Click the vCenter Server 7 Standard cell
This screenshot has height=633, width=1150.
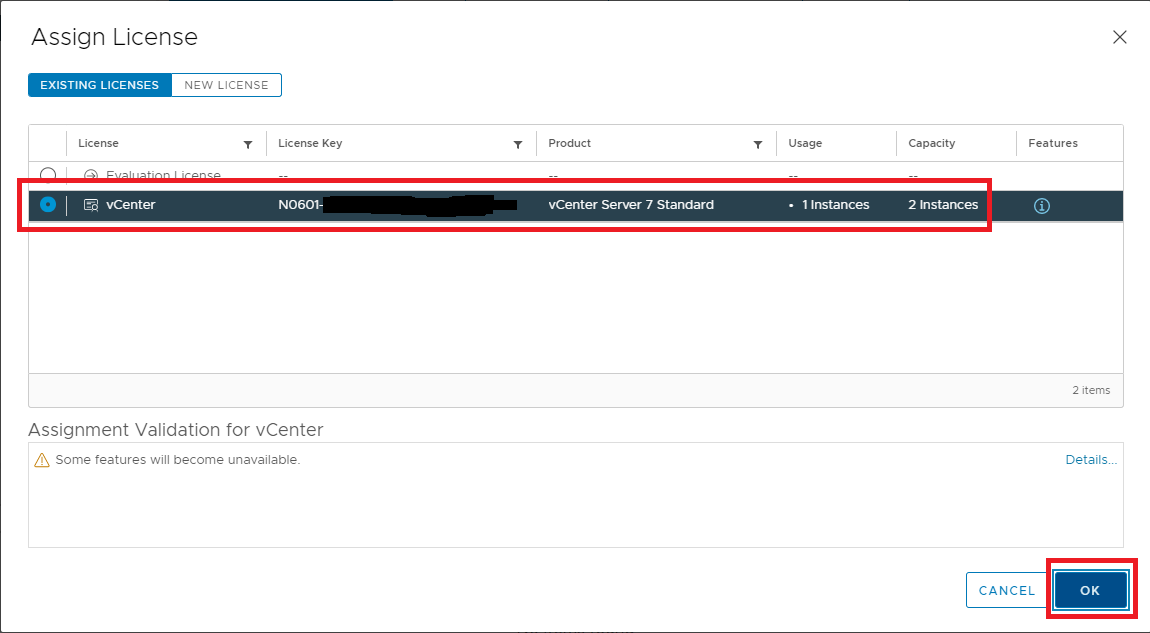point(631,205)
